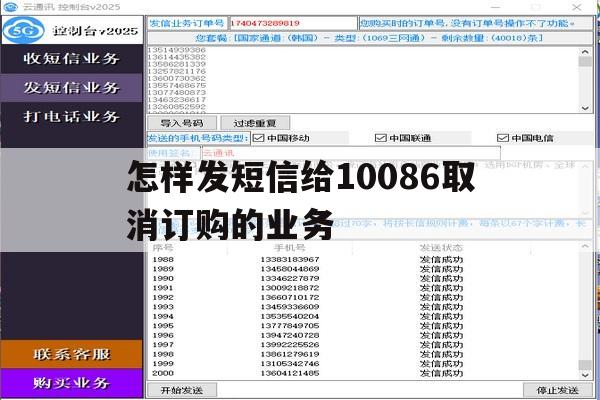The height and width of the screenshot is (400, 600).
Task: Click phone number 13604121485 in row 2000
Action: coord(290,373)
